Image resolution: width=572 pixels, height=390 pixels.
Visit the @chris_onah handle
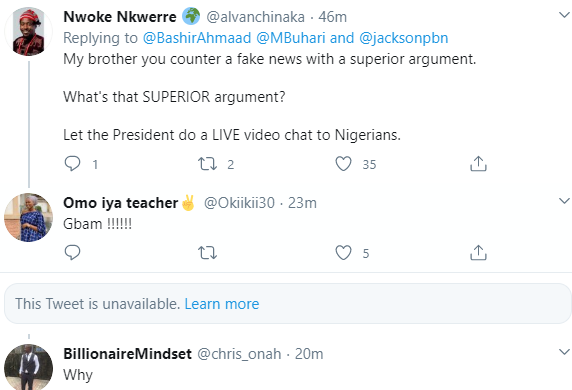point(239,354)
